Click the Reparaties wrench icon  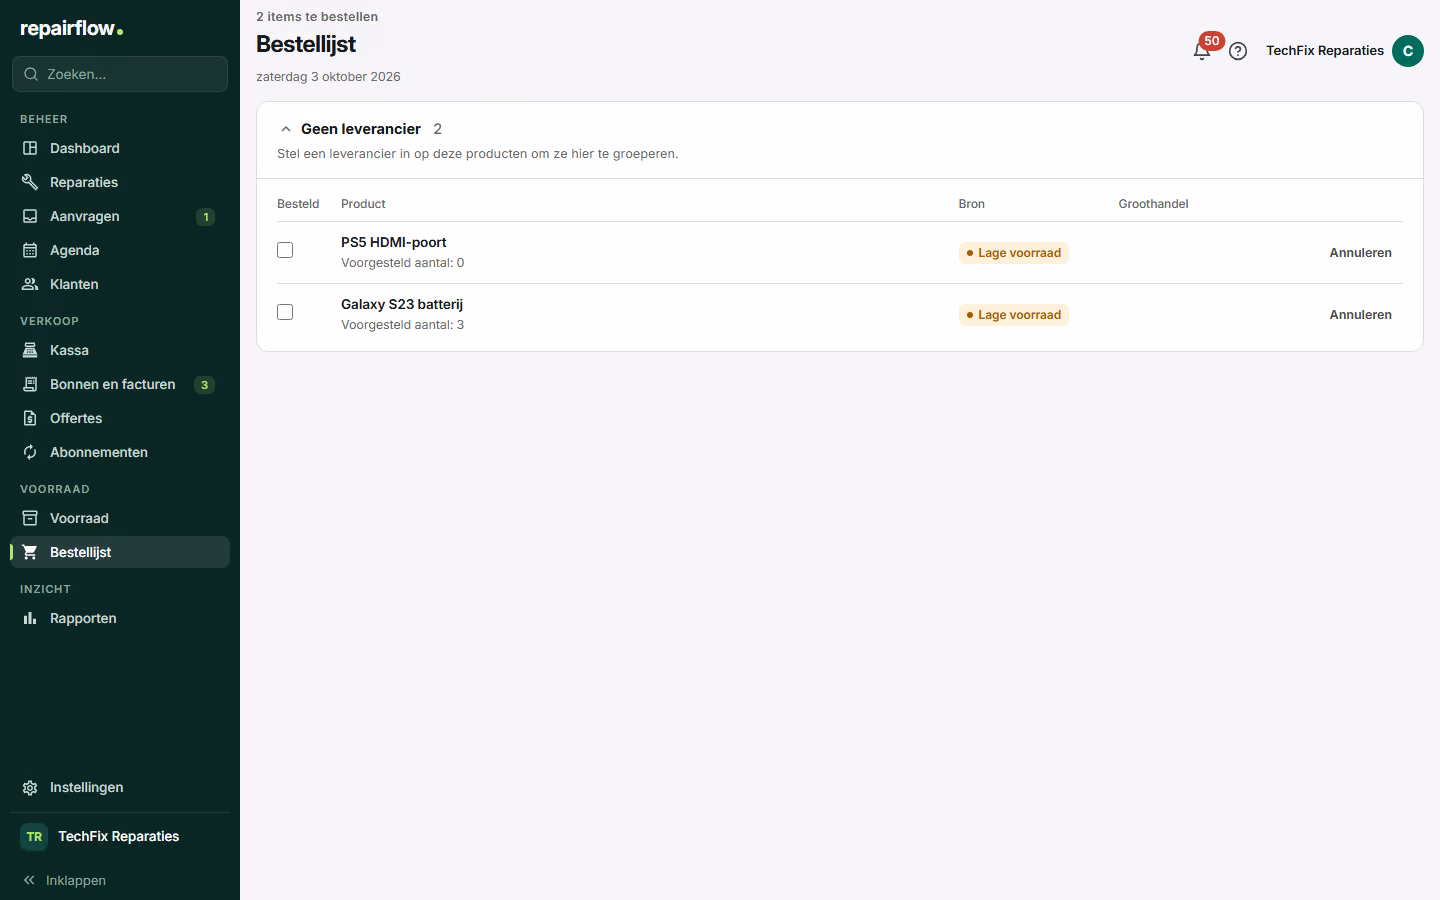(x=30, y=182)
